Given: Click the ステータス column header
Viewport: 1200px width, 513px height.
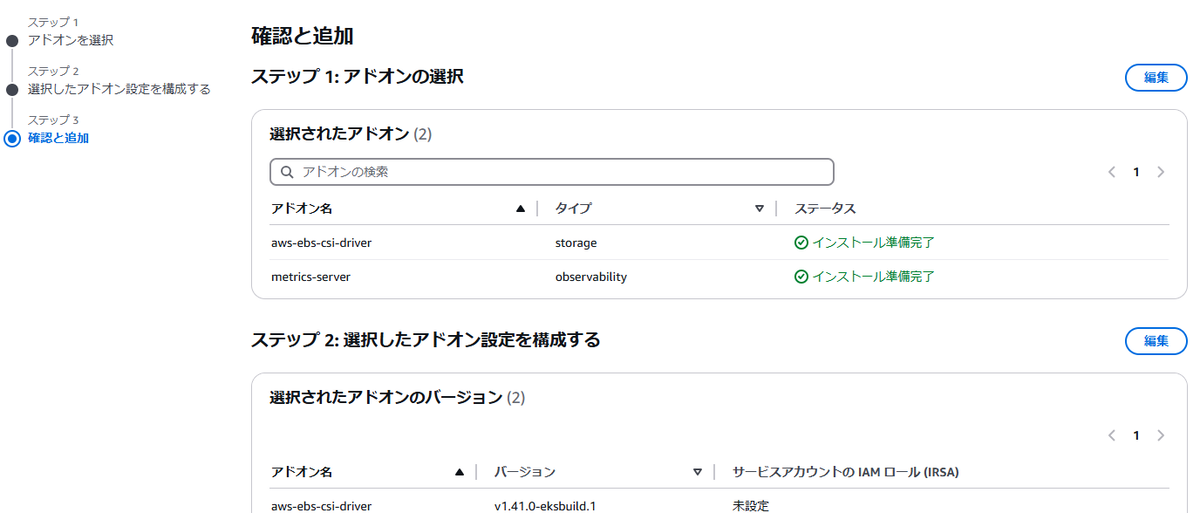Looking at the screenshot, I should click(x=825, y=209).
